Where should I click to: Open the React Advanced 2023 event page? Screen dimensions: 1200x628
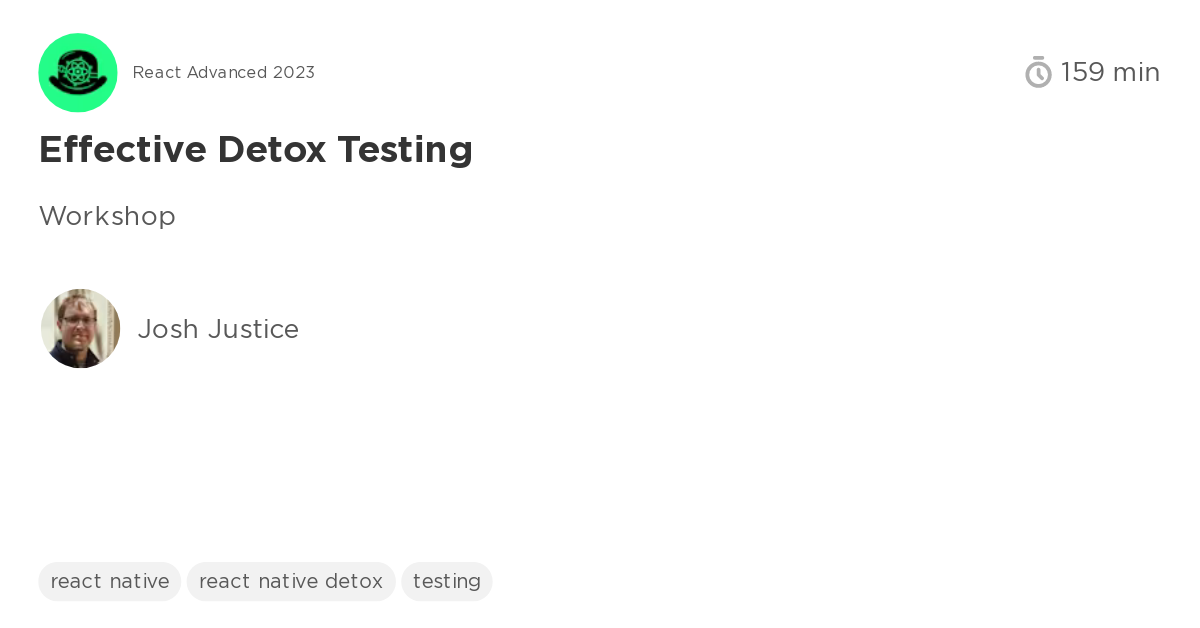(223, 72)
